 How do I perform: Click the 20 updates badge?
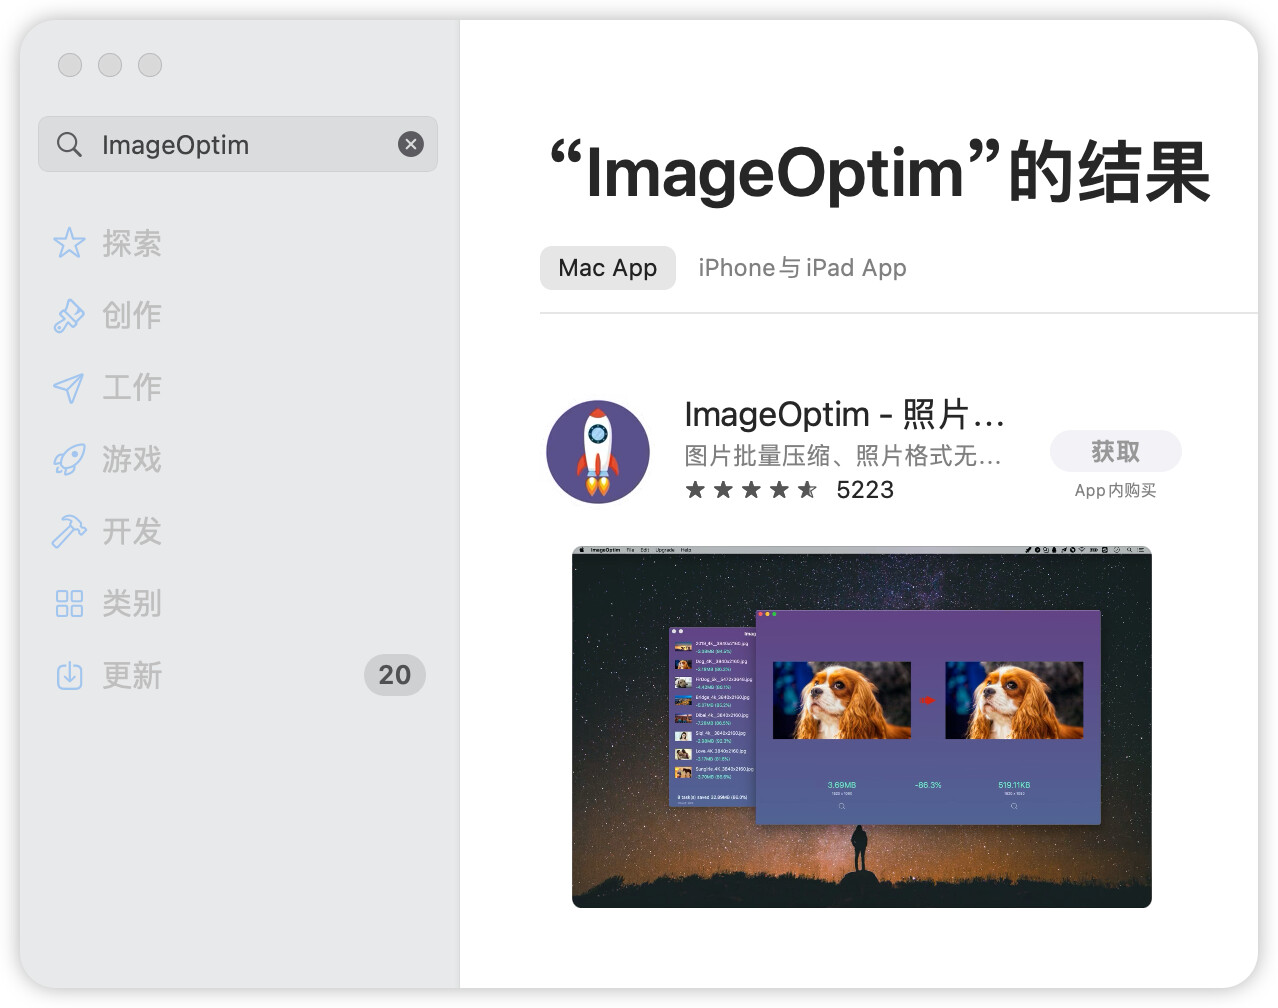(395, 675)
